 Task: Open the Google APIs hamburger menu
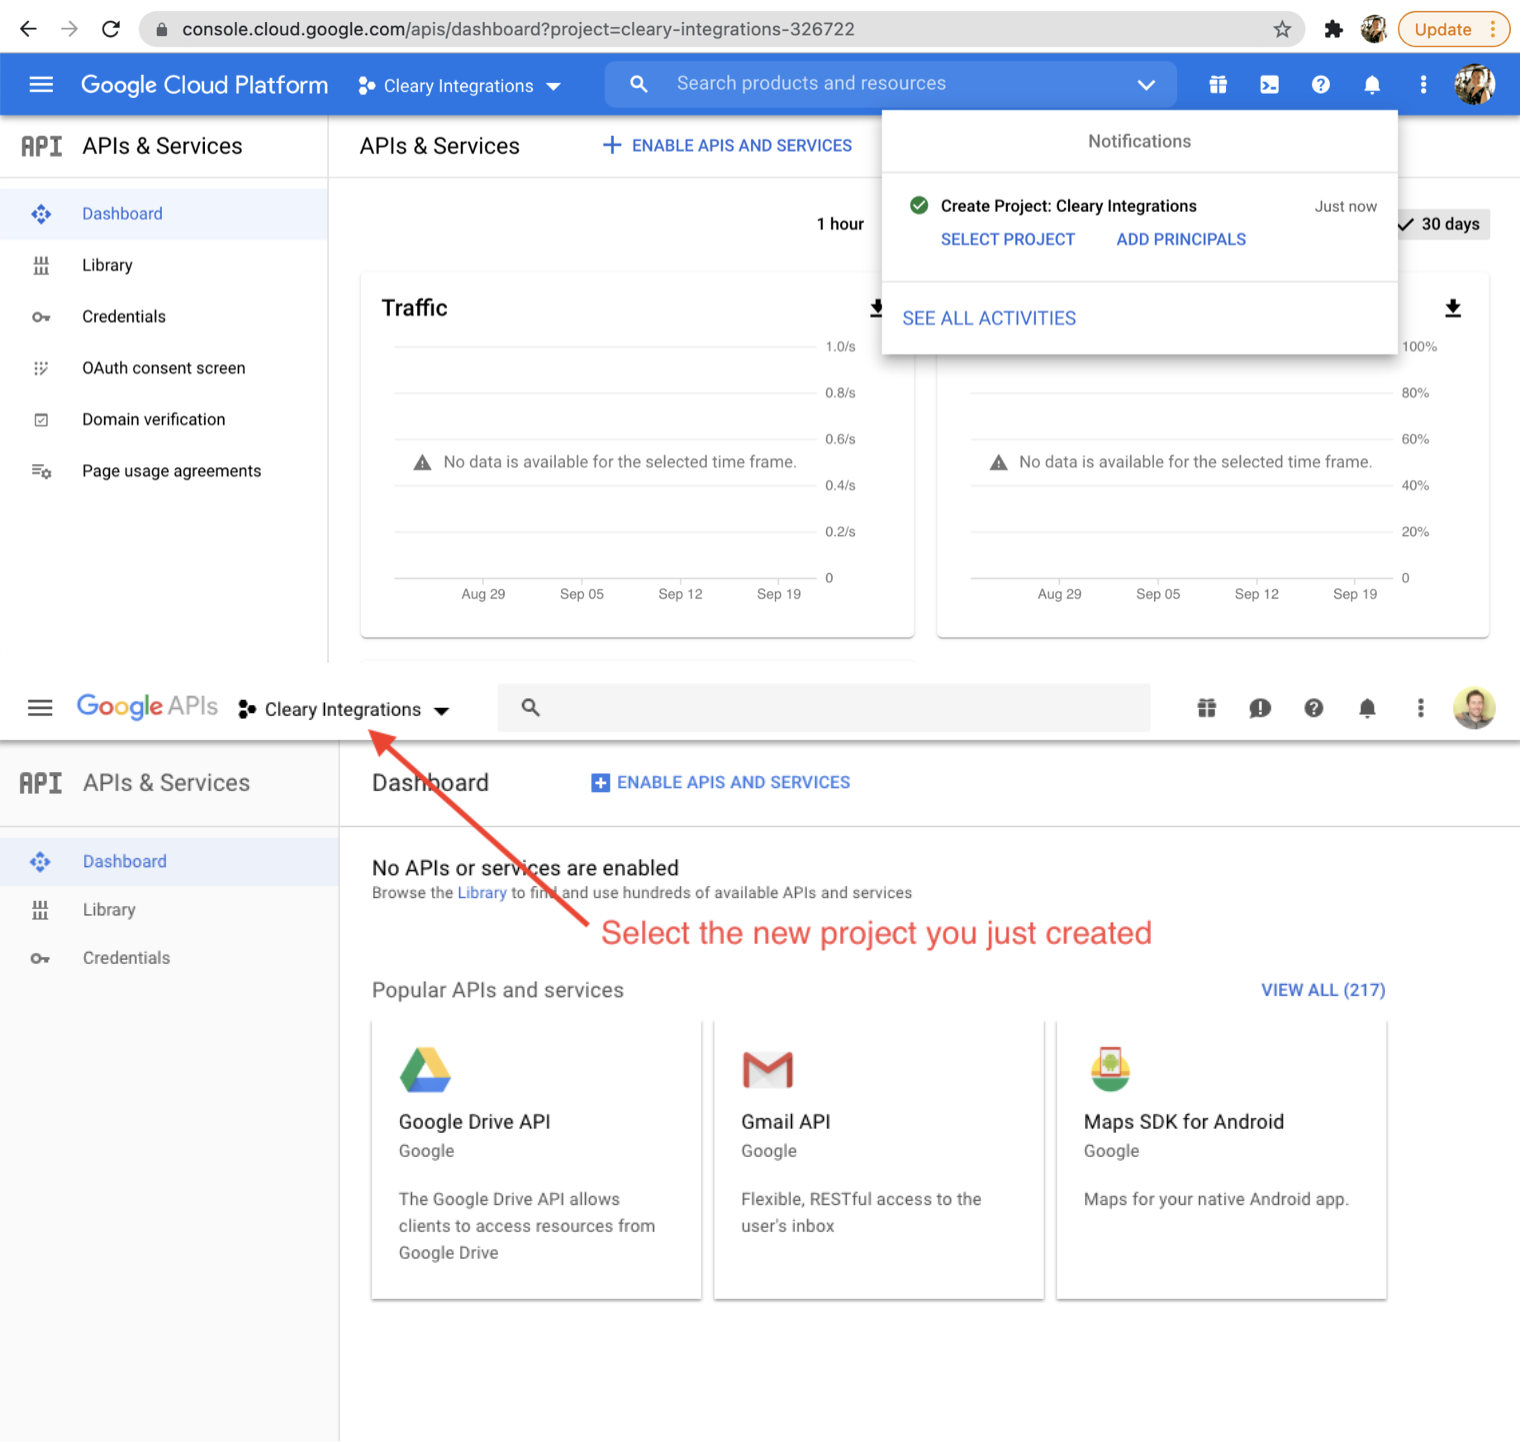tap(40, 708)
